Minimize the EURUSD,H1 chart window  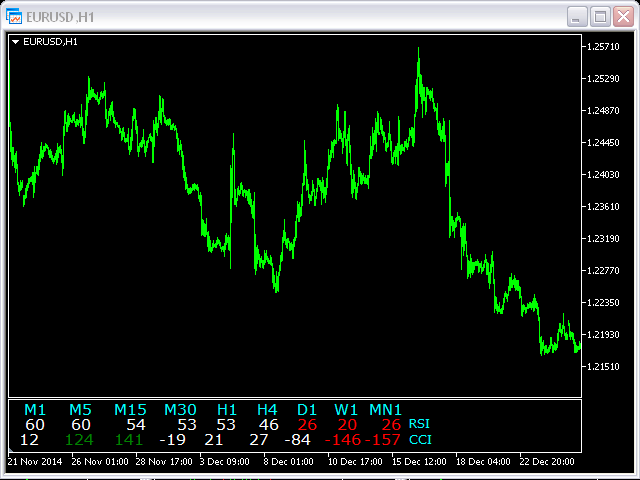(578, 17)
